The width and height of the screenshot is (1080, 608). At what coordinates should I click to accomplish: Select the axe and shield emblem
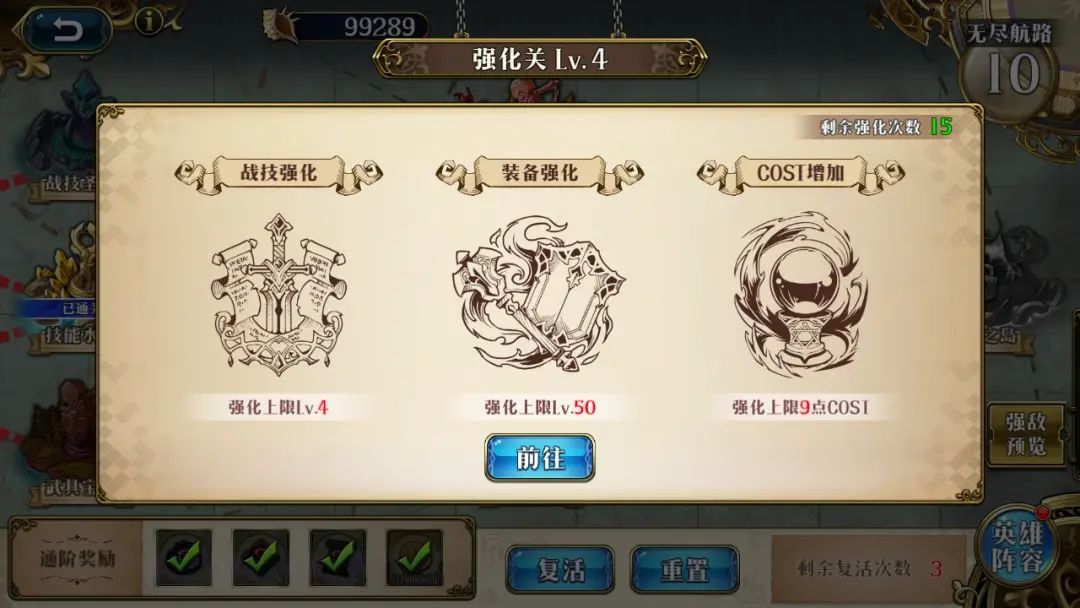(539, 294)
